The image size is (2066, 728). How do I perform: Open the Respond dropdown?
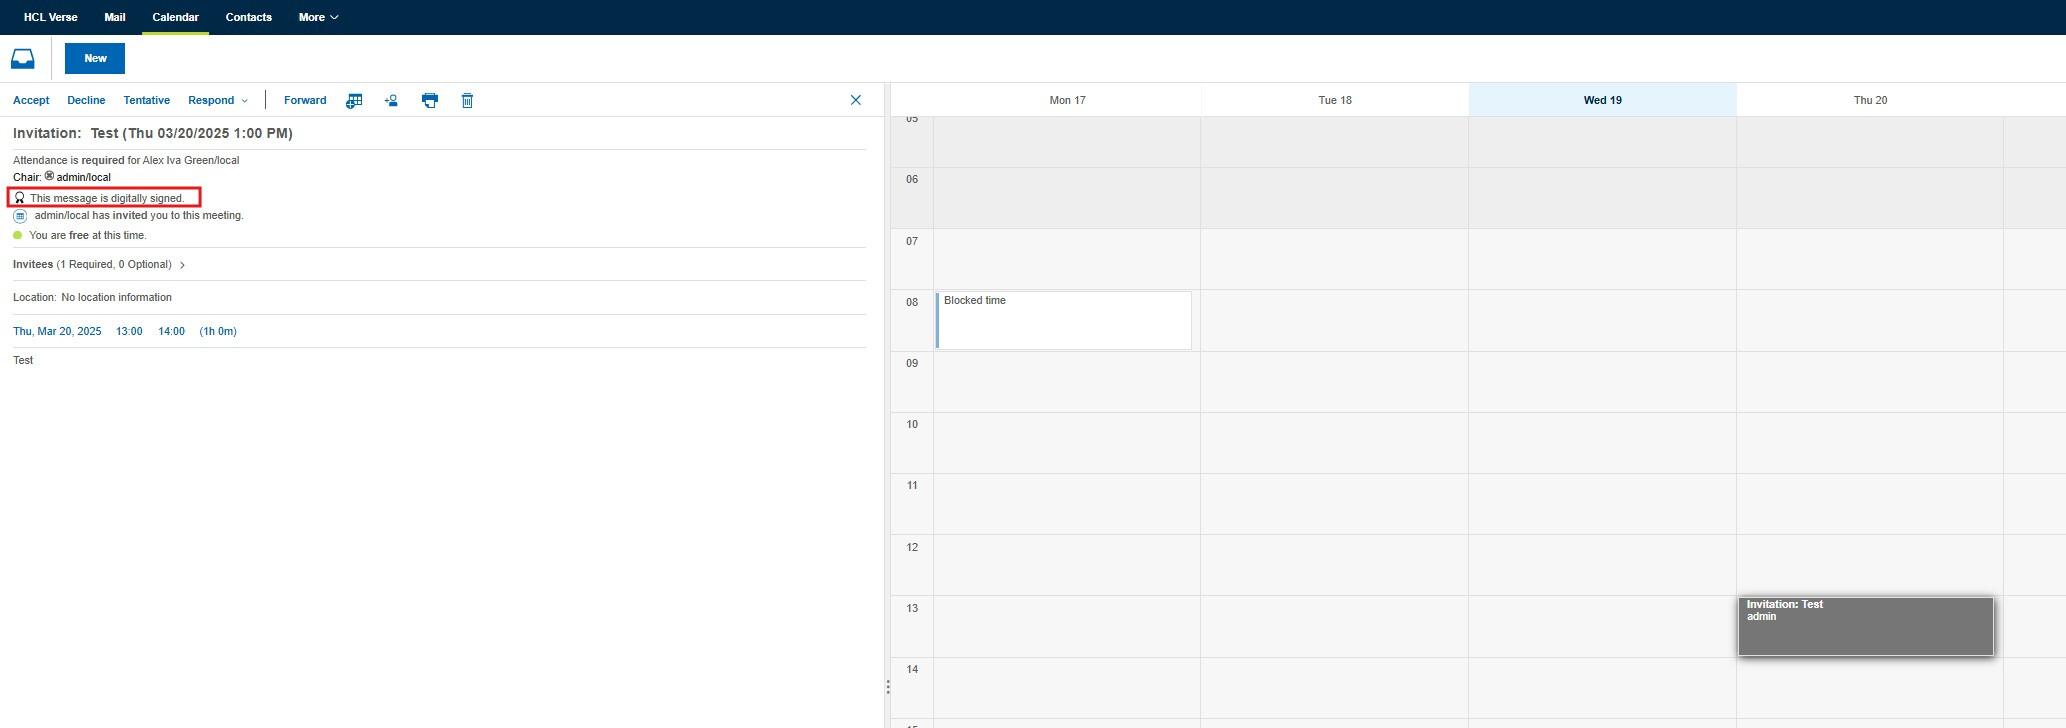(x=218, y=100)
